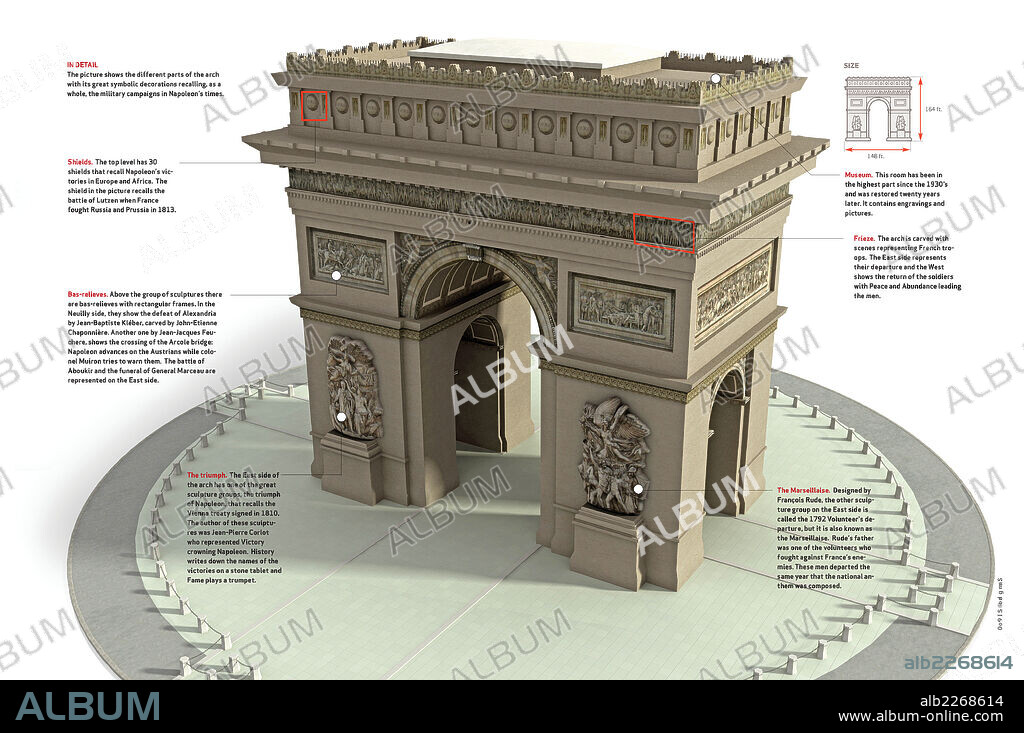Open the SIZE section header
Viewport: 1024px width, 733px height.
click(851, 64)
